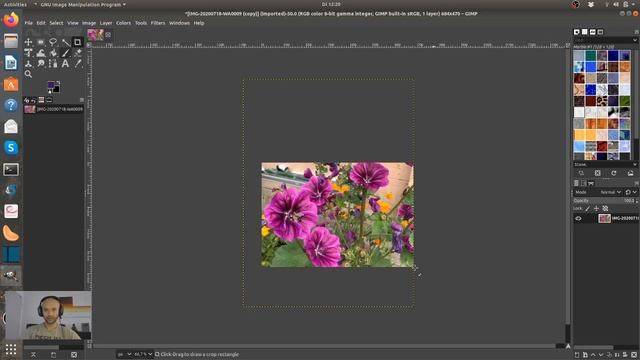640x360 pixels.
Task: Switch to Layers tab in layers dock
Action: pyautogui.click(x=576, y=183)
